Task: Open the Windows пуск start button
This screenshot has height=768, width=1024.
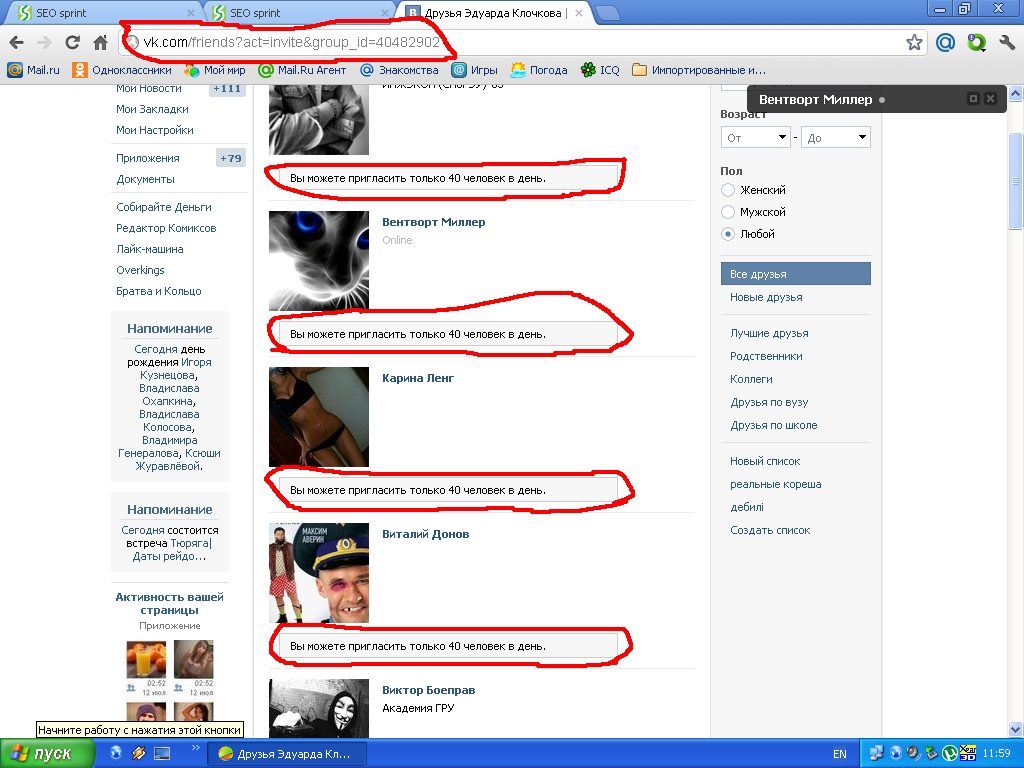Action: [x=47, y=754]
